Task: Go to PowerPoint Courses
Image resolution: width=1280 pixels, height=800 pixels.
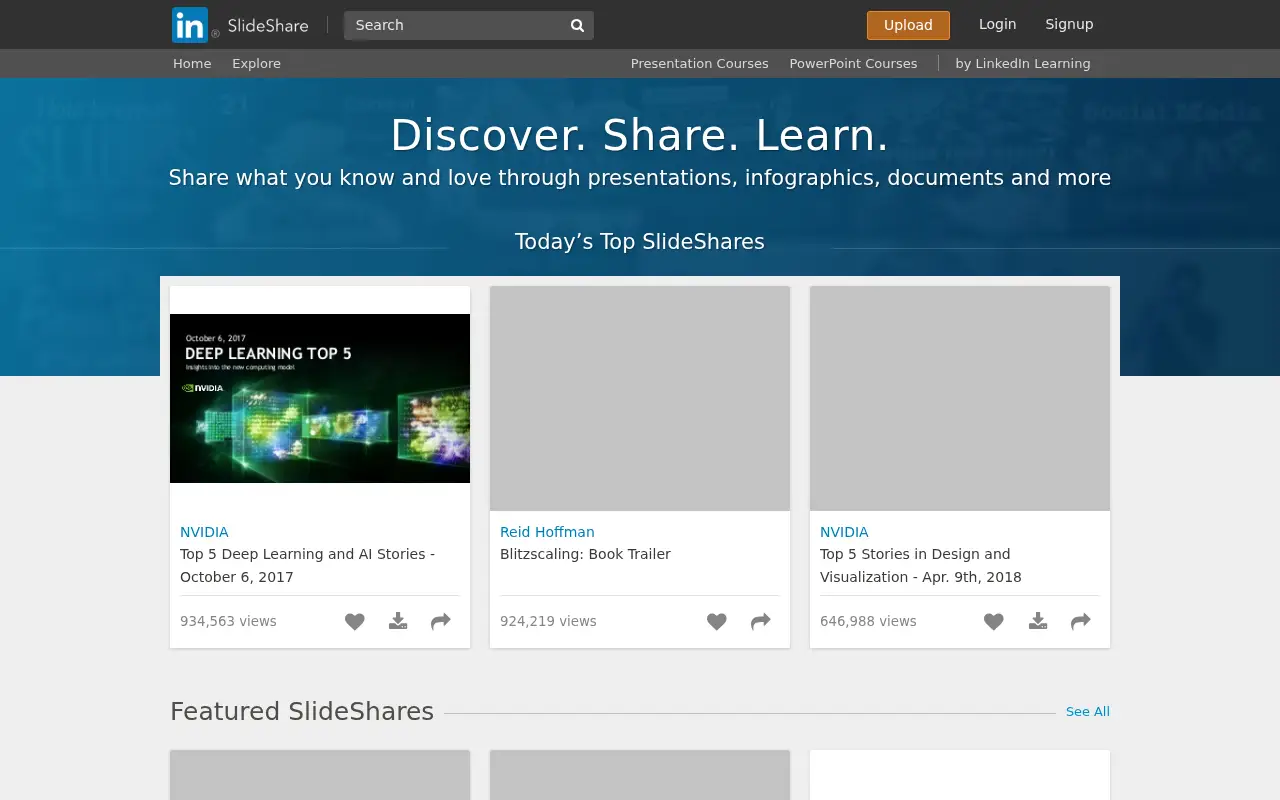Action: tap(853, 63)
